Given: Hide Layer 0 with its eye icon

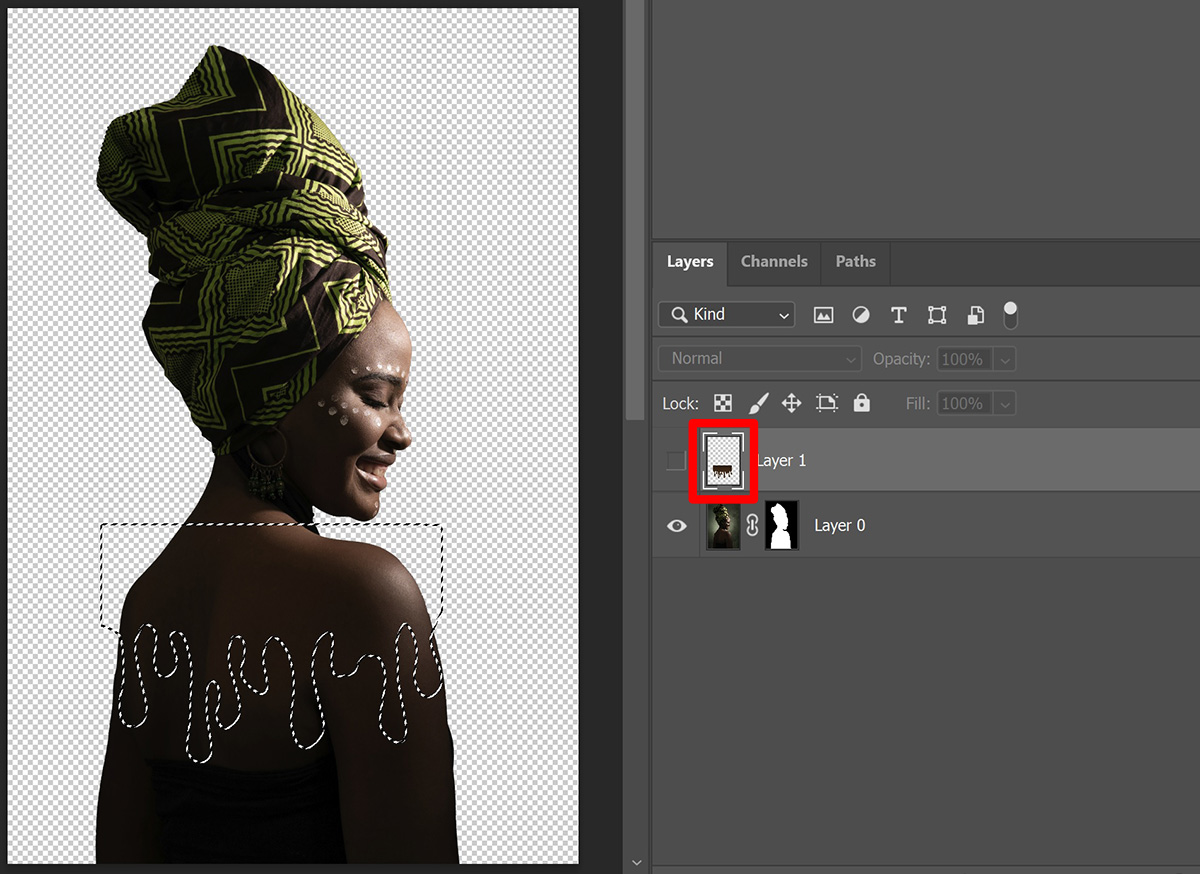Looking at the screenshot, I should (x=677, y=525).
